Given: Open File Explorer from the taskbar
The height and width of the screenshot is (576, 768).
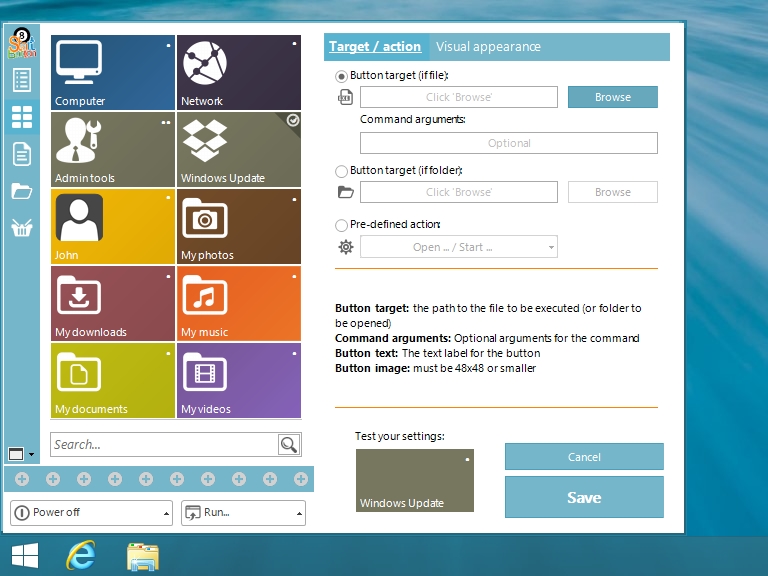Looking at the screenshot, I should pyautogui.click(x=143, y=556).
